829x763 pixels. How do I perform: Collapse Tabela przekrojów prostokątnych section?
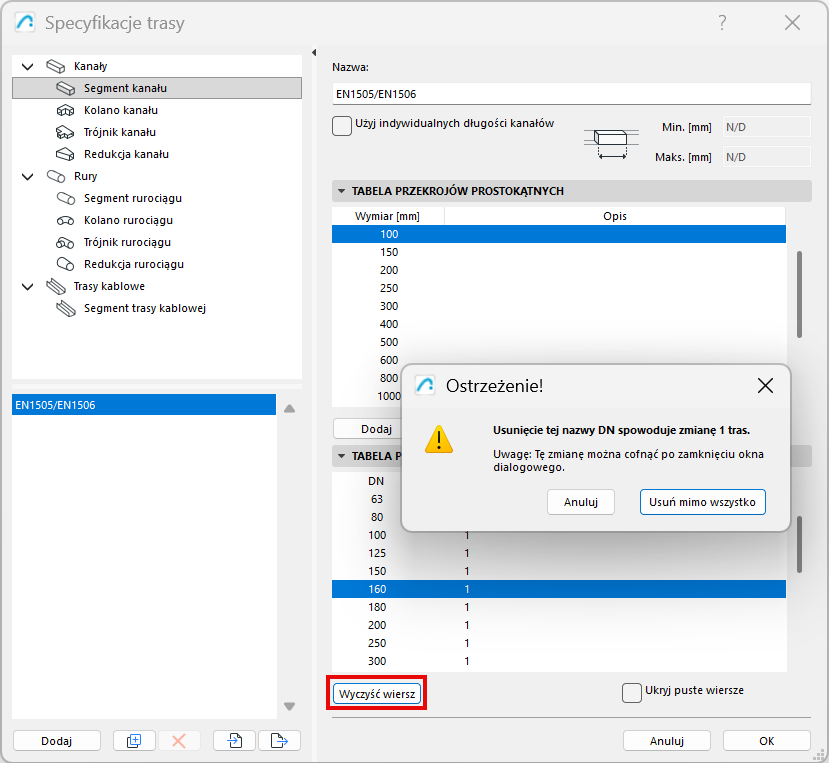(342, 191)
